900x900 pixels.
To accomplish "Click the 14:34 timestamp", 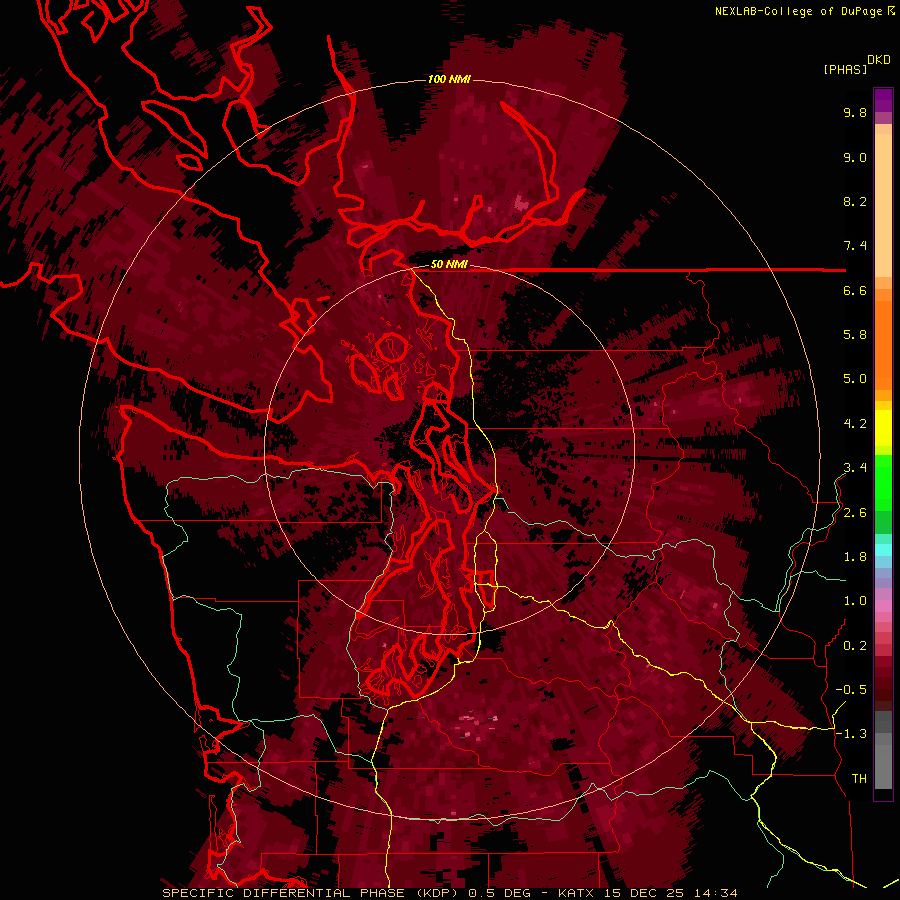I will [x=715, y=893].
